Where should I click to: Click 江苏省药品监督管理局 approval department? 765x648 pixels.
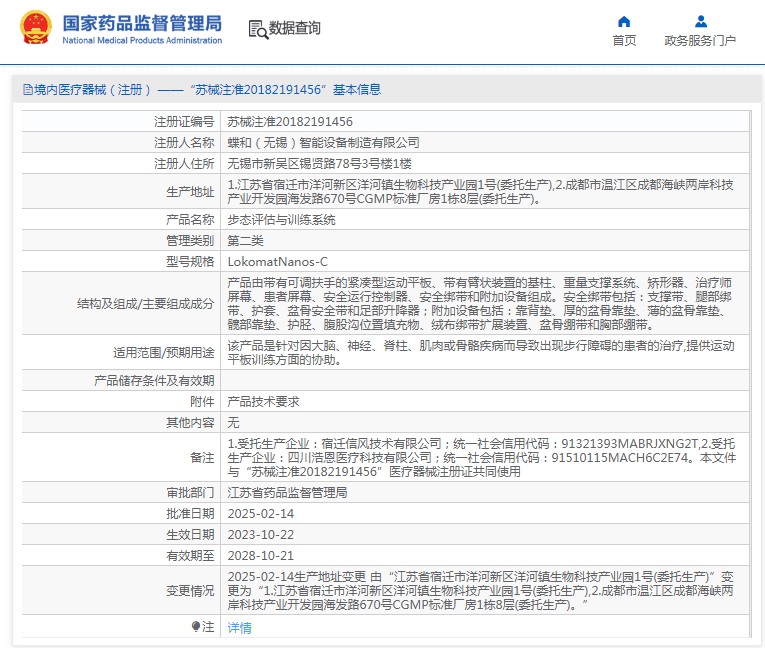[287, 492]
